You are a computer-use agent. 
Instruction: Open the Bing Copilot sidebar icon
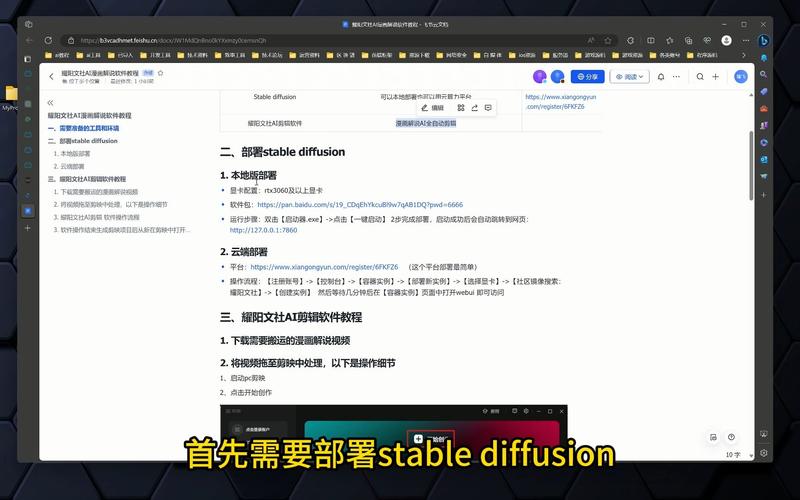tap(763, 40)
